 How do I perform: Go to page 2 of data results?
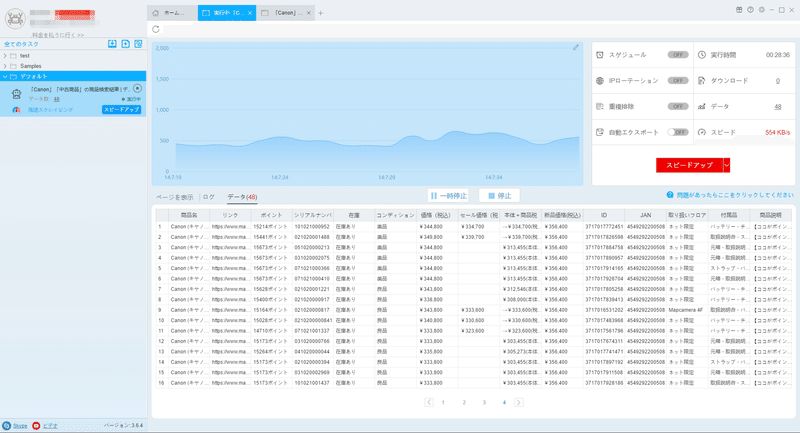coord(464,402)
